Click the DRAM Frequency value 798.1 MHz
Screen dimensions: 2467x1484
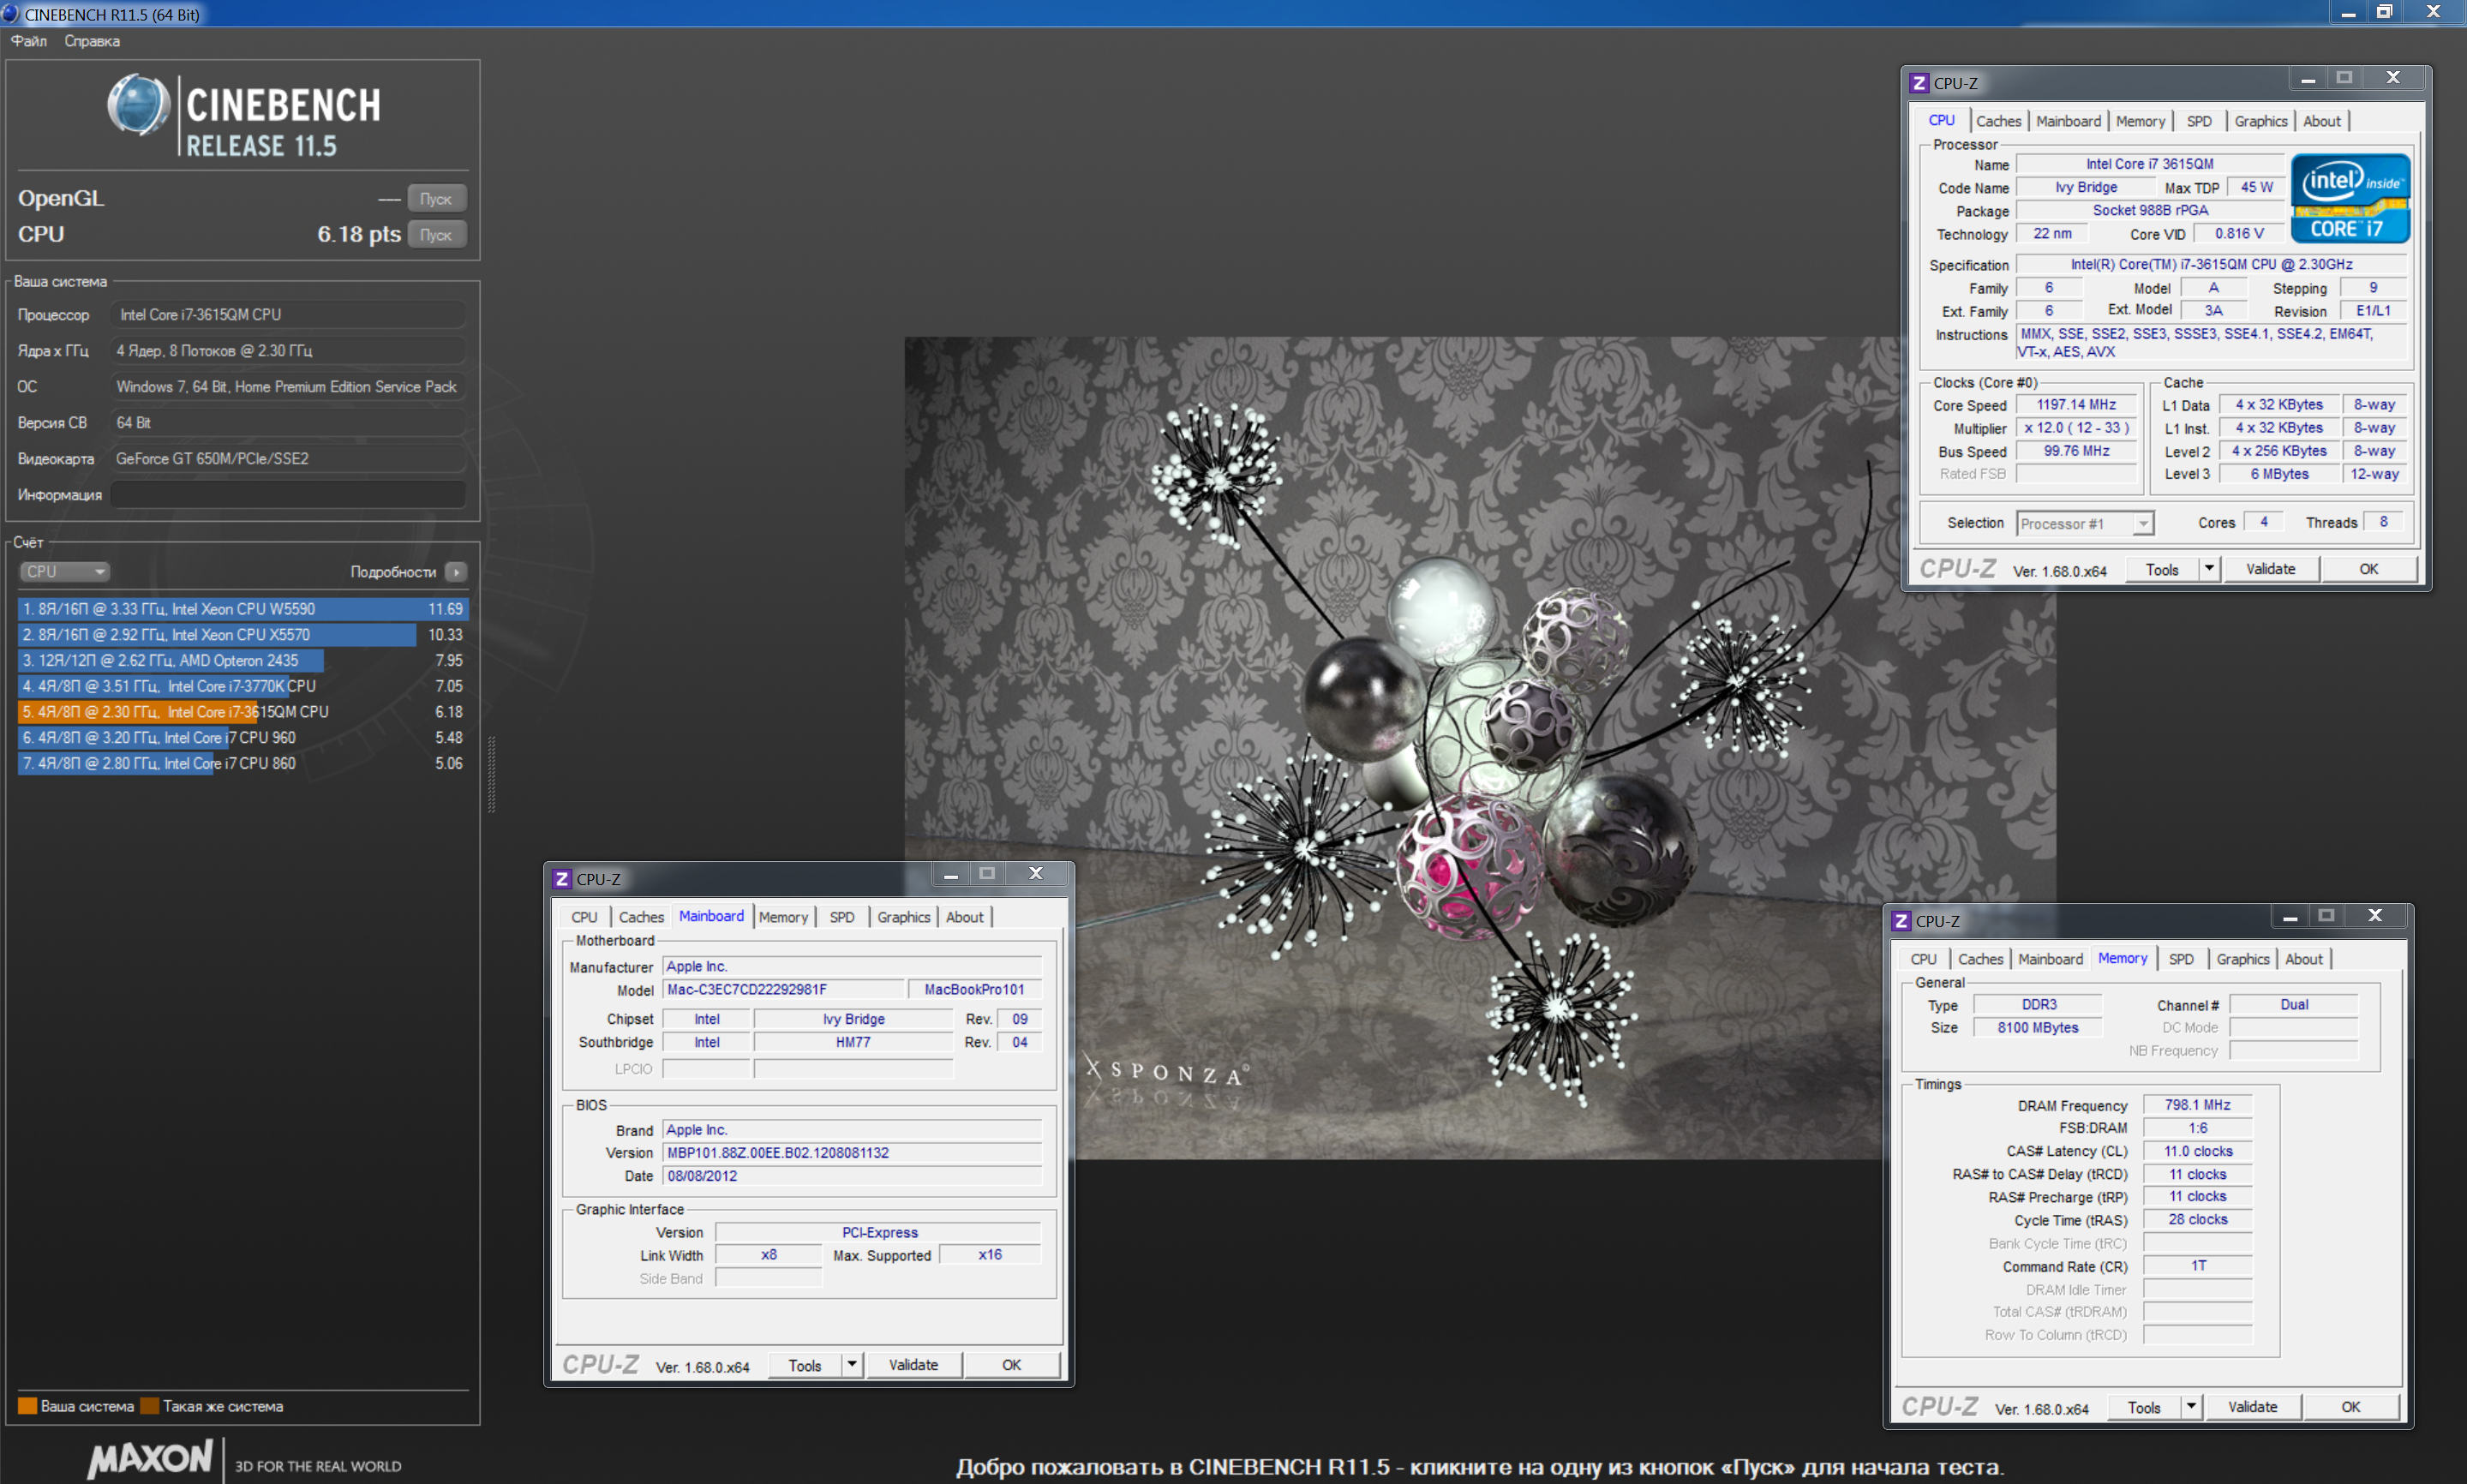click(2197, 1105)
